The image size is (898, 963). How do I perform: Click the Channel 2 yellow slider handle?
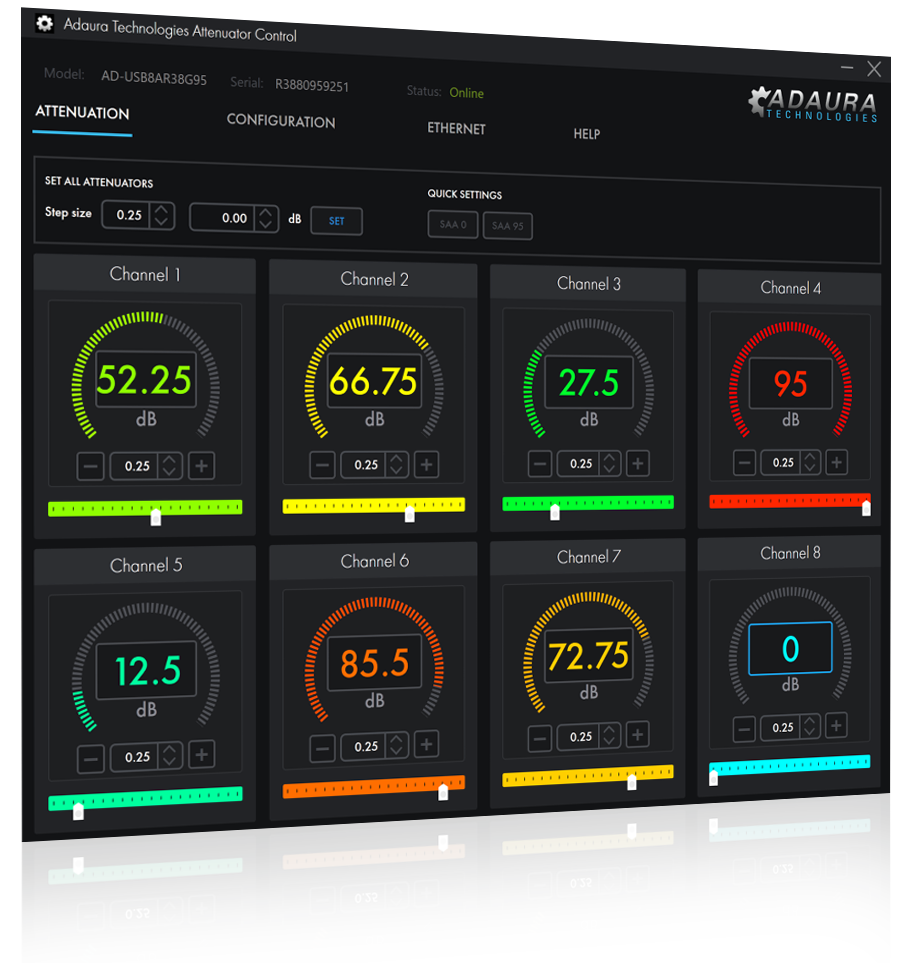pos(410,514)
